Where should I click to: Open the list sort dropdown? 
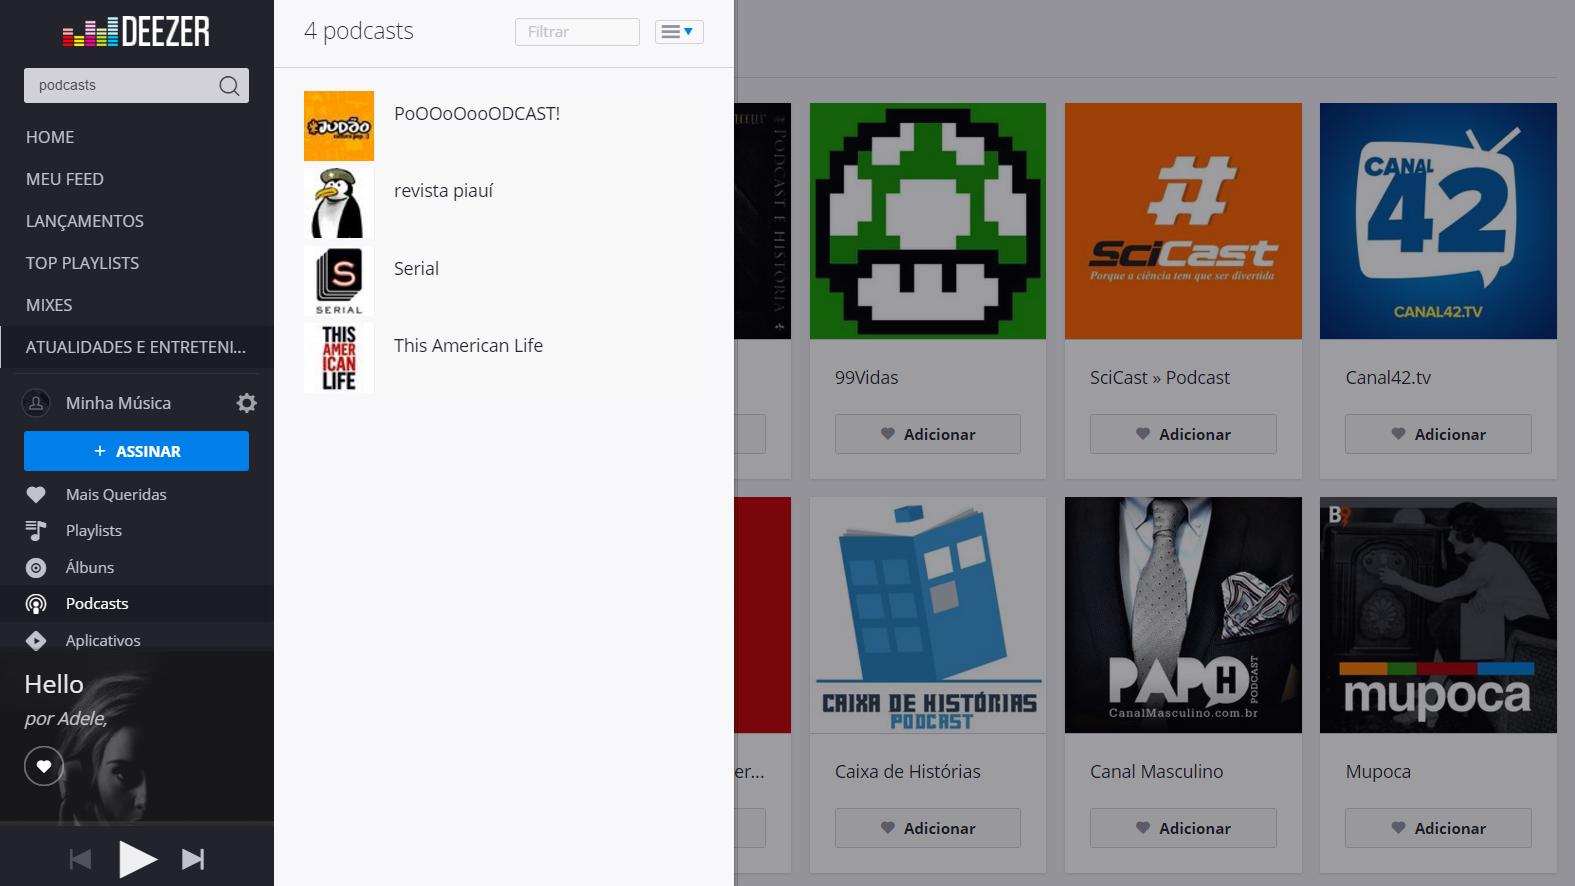coord(679,32)
